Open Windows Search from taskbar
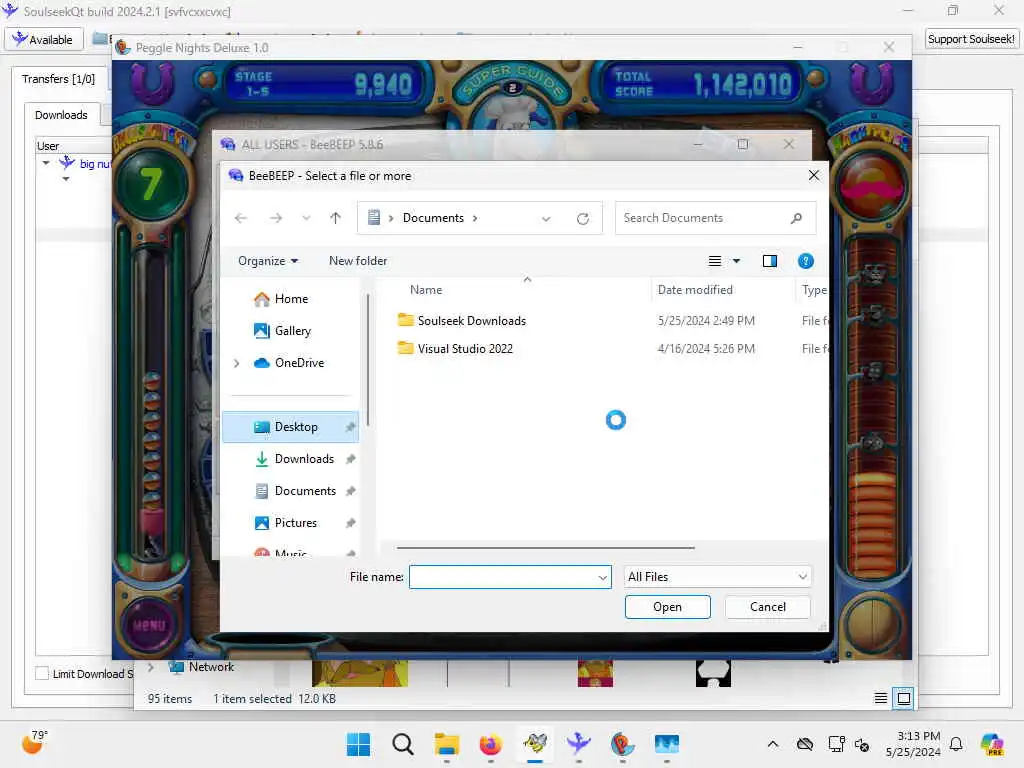1024x768 pixels. pos(402,744)
